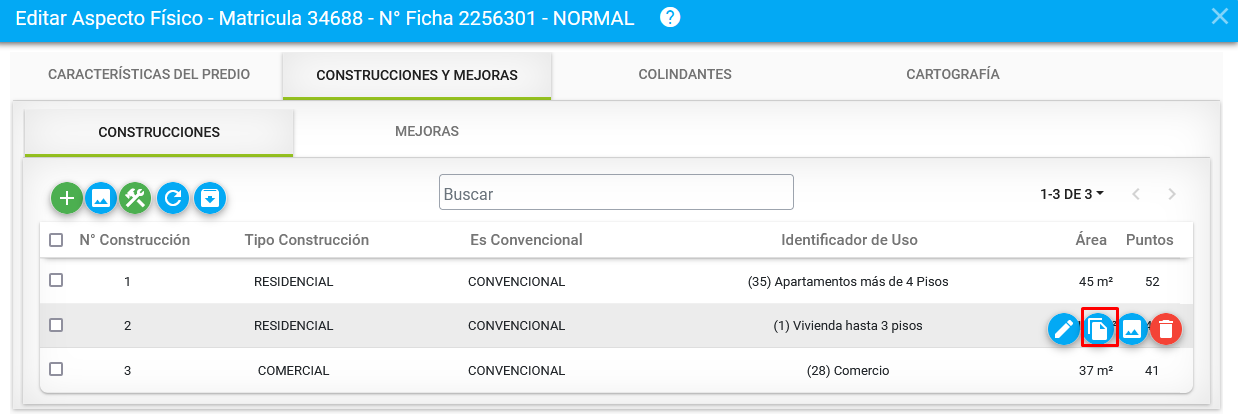1238x415 pixels.
Task: Toggle the select-all header checkbox
Action: [56, 240]
